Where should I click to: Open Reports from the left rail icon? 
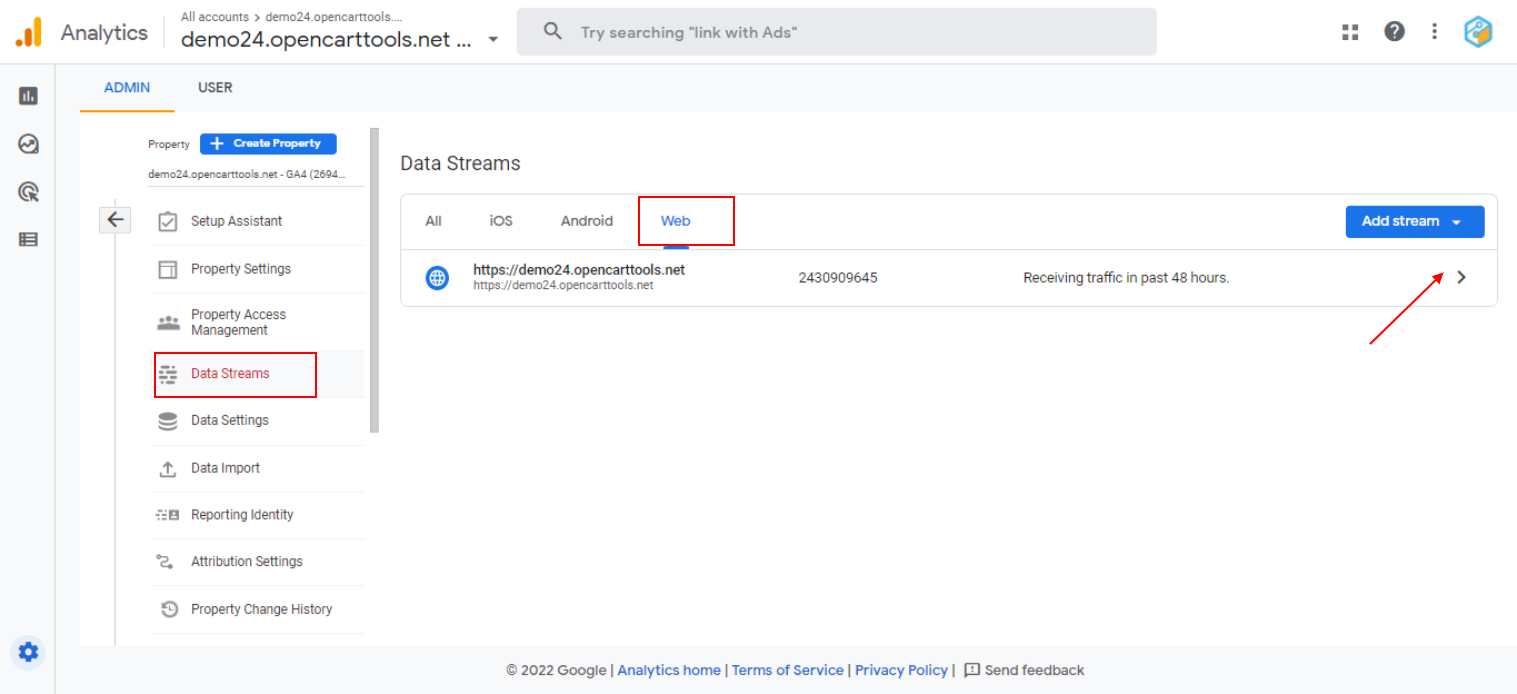click(28, 96)
